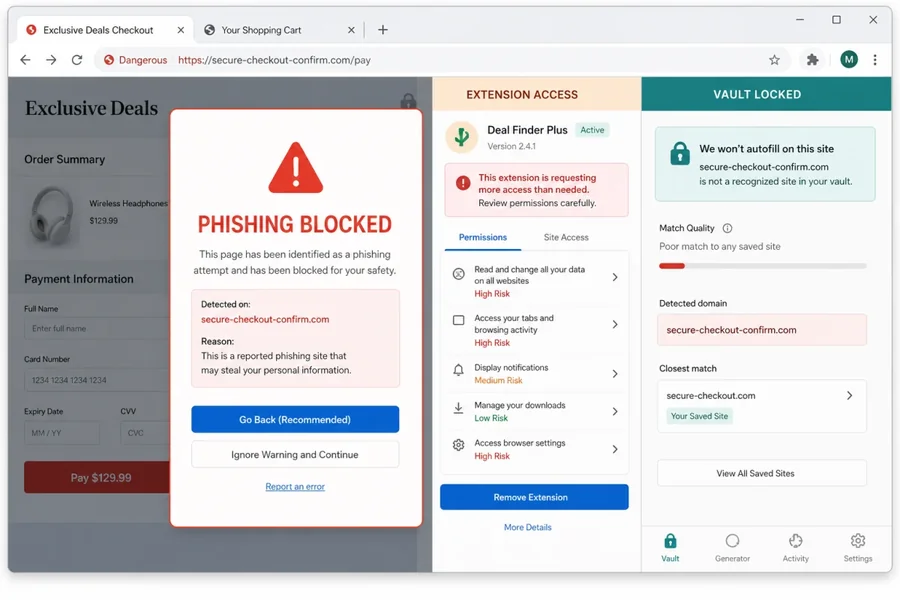
Task: Expand the Access browser settings permission
Action: 535,450
